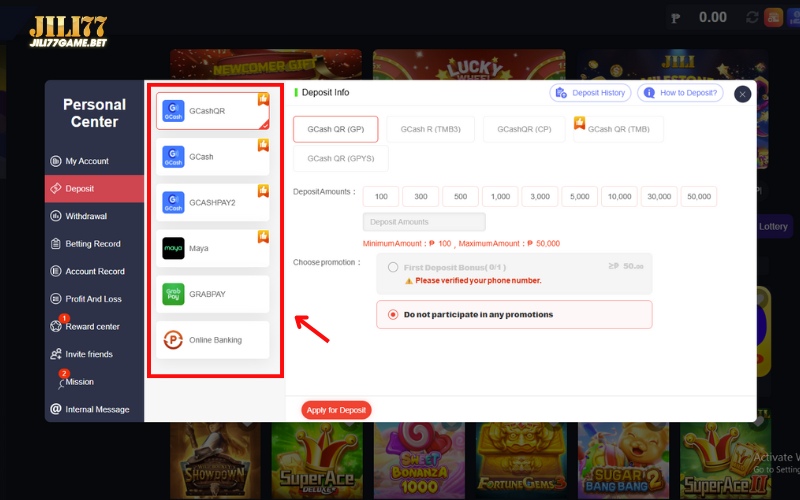Click the Reward center badge icon
The image size is (800, 500).
(56, 327)
